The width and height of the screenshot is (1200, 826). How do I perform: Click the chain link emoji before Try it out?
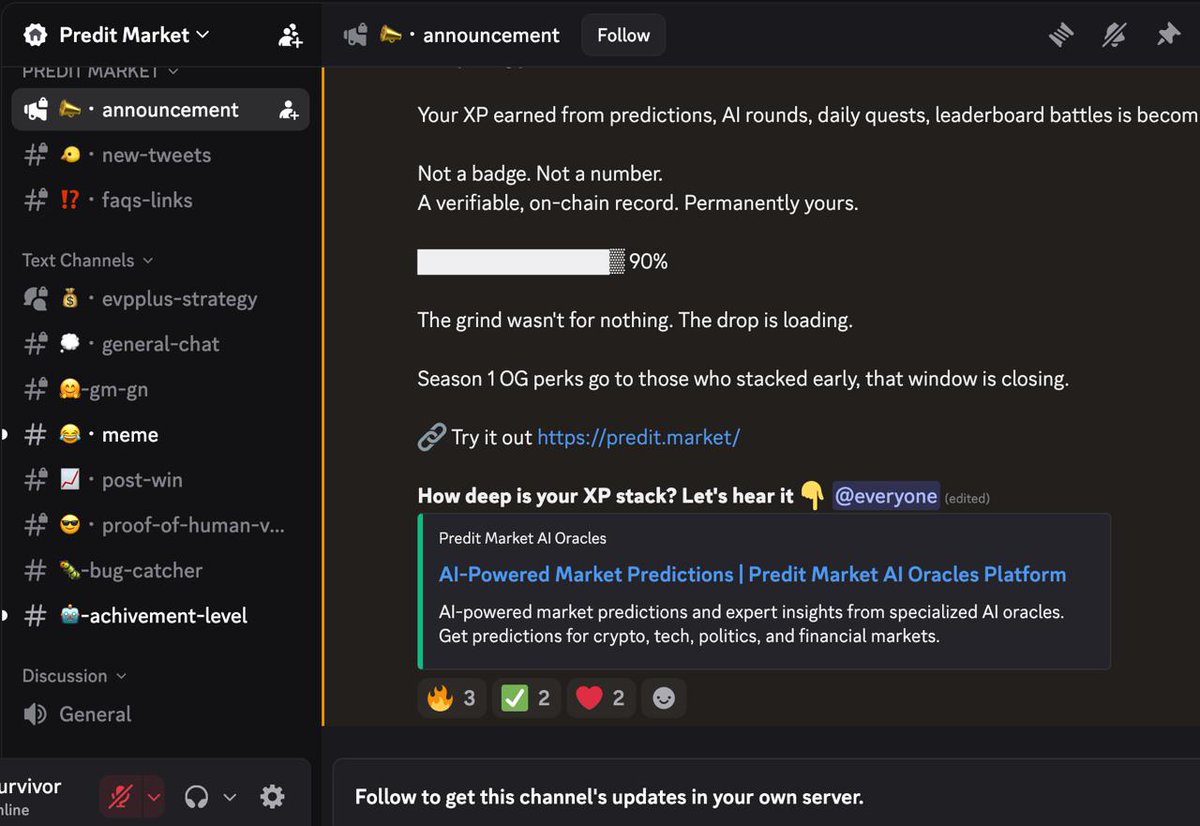pos(431,437)
